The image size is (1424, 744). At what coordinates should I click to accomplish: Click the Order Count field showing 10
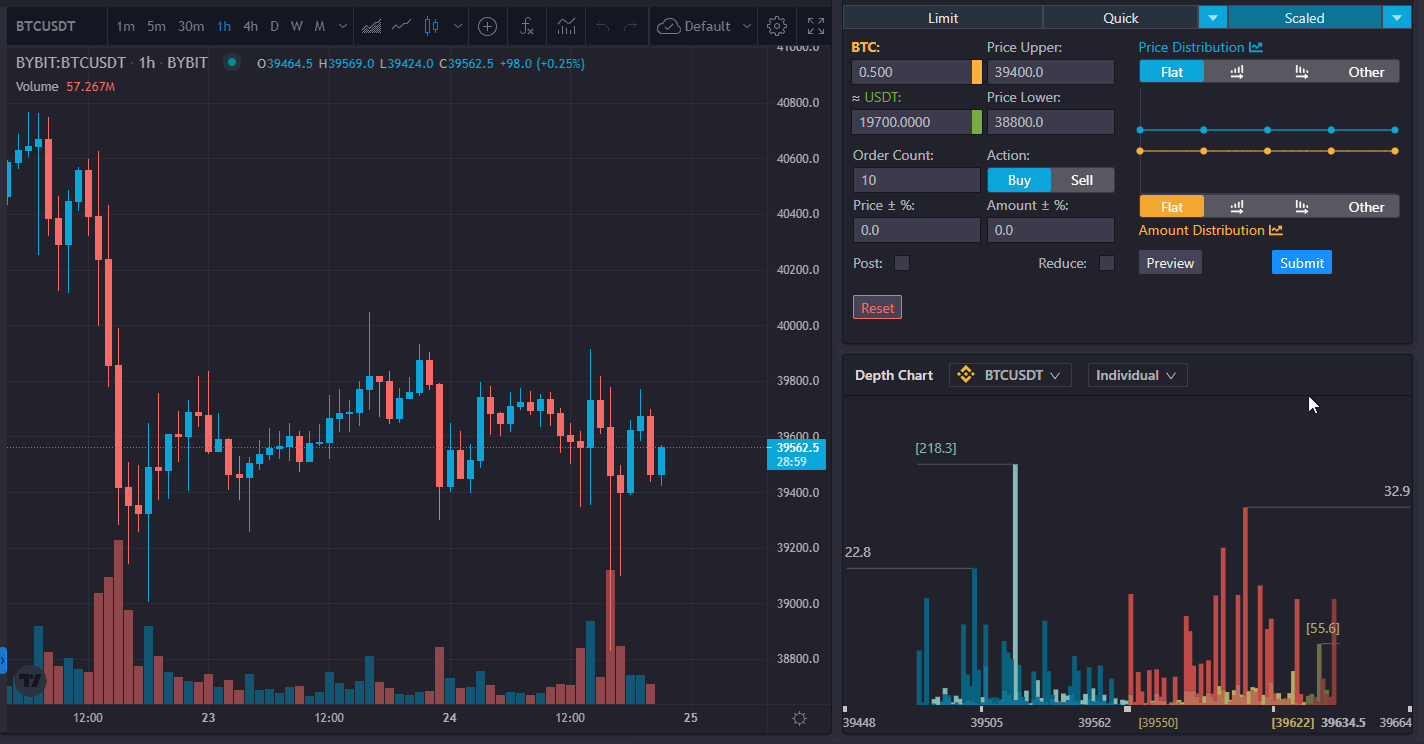pyautogui.click(x=916, y=180)
